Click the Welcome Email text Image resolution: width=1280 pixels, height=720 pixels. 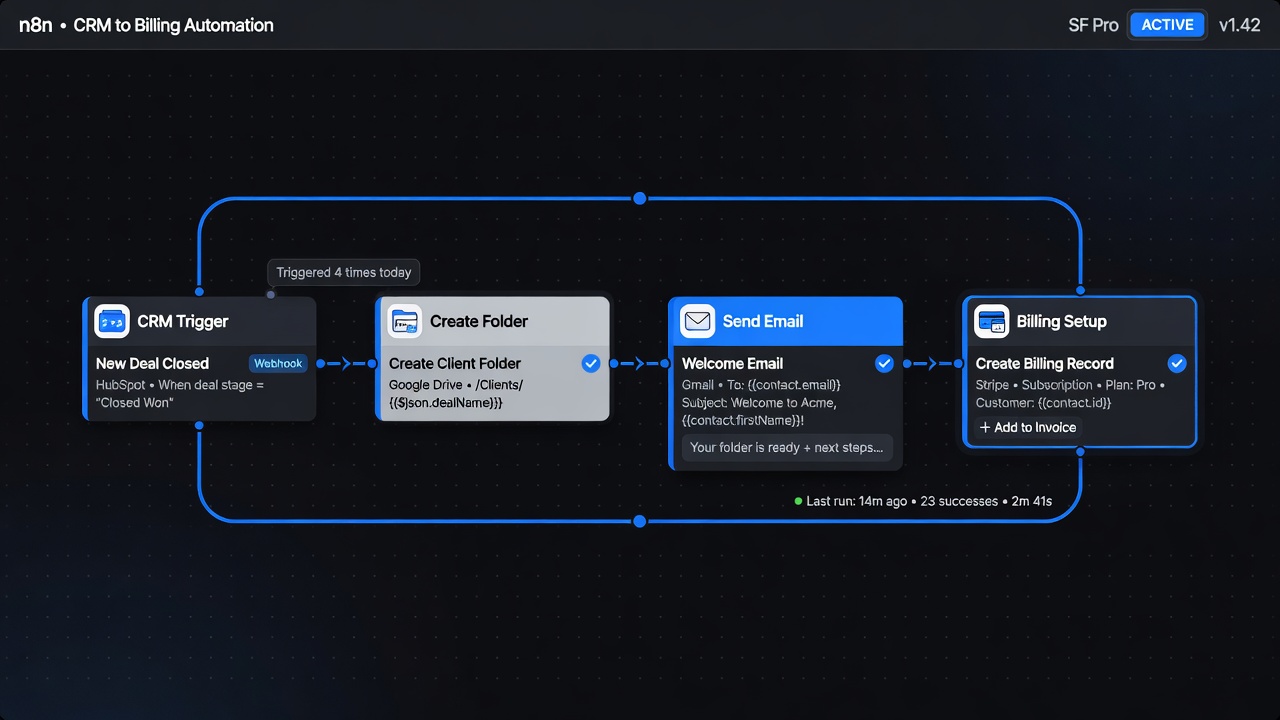coord(732,363)
